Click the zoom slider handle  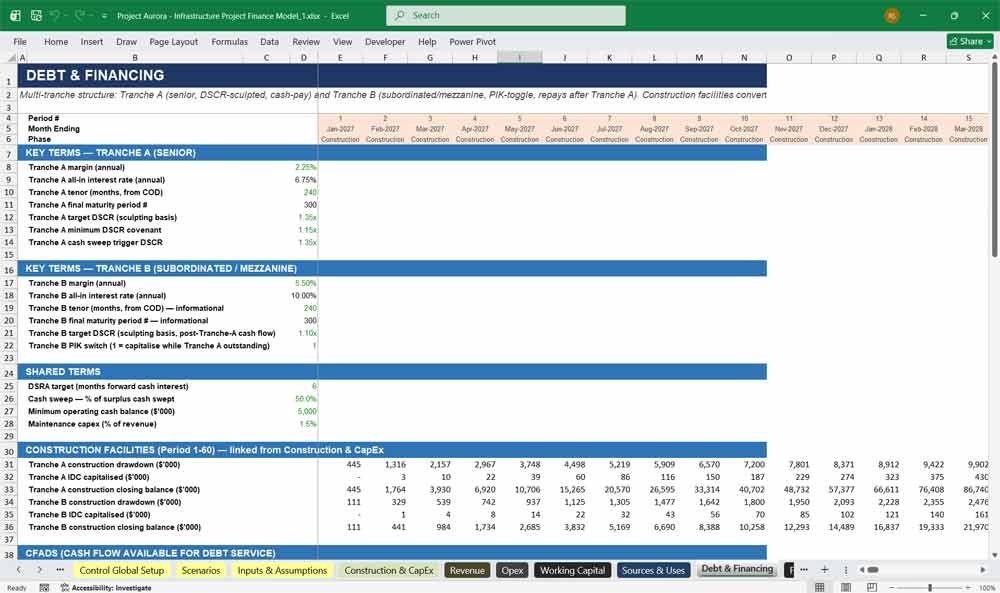(930, 587)
